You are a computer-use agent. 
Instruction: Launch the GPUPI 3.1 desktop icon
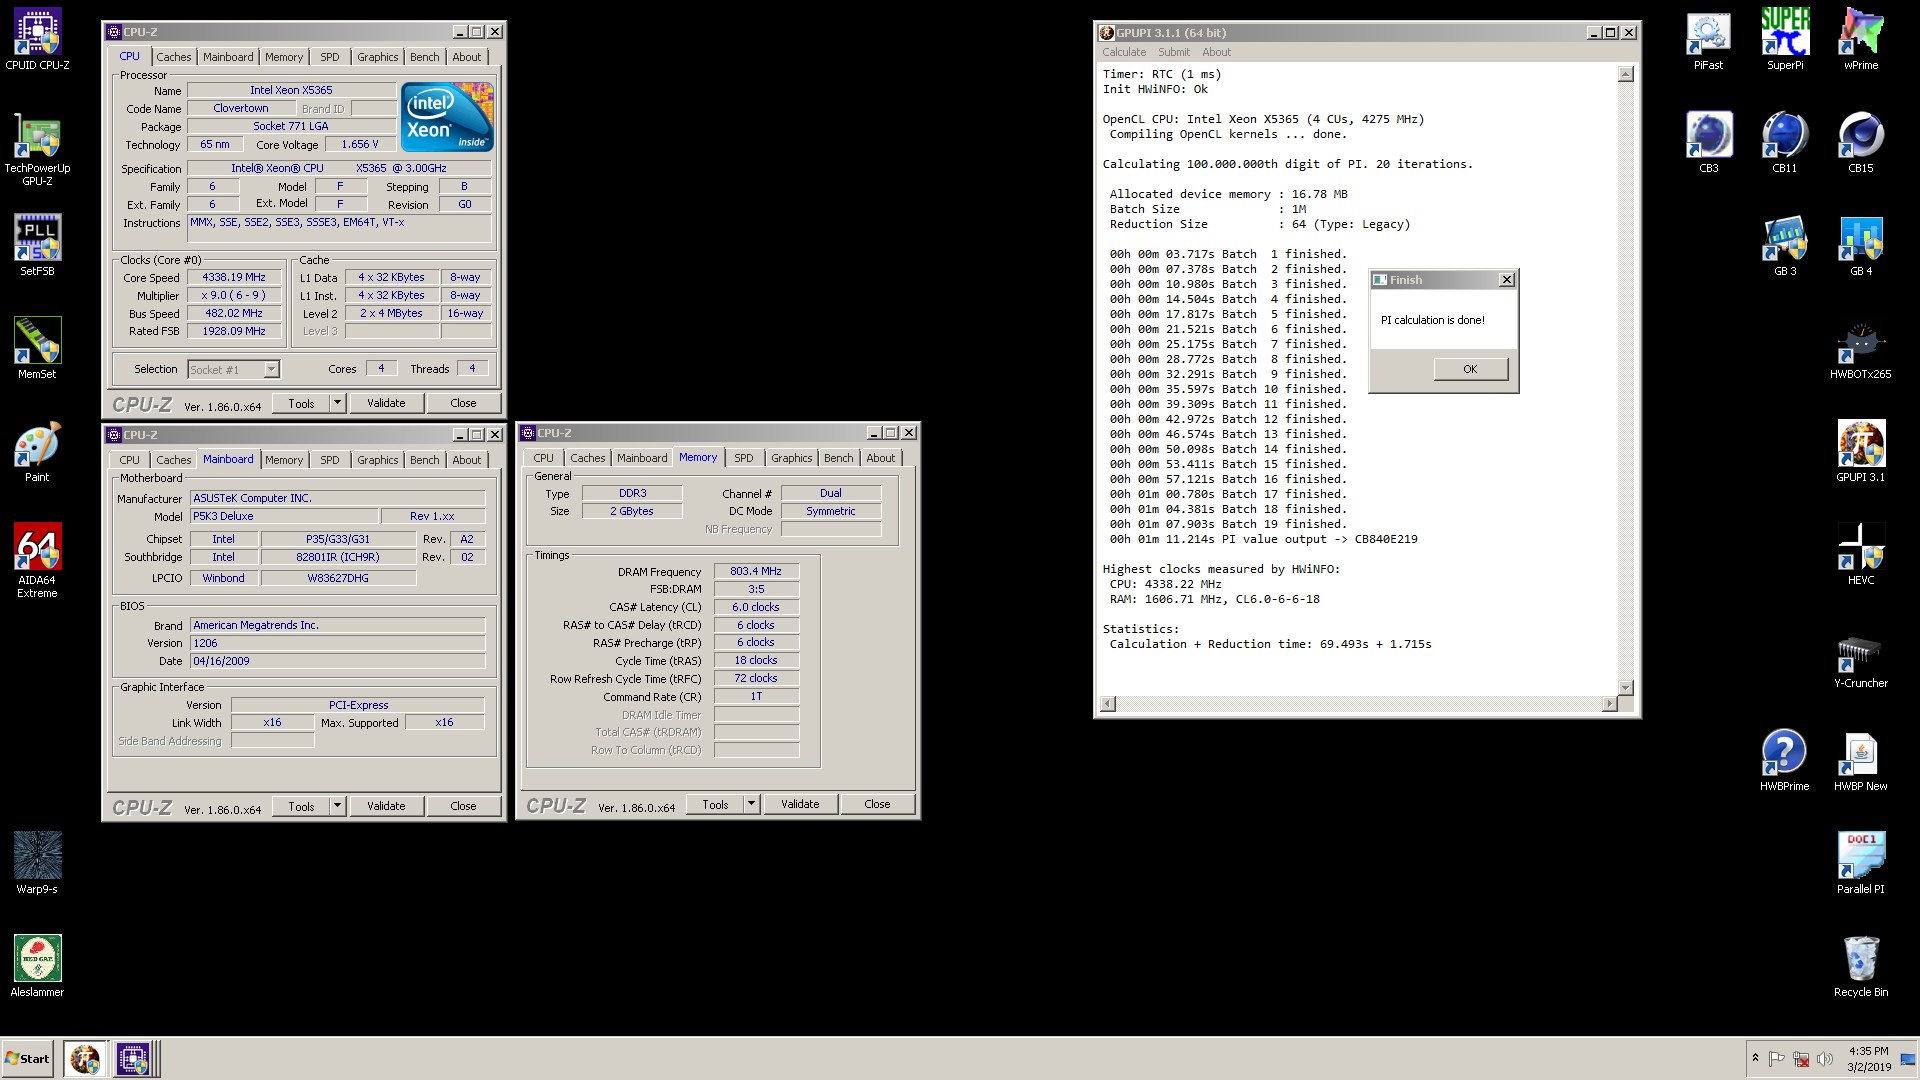[x=1861, y=452]
